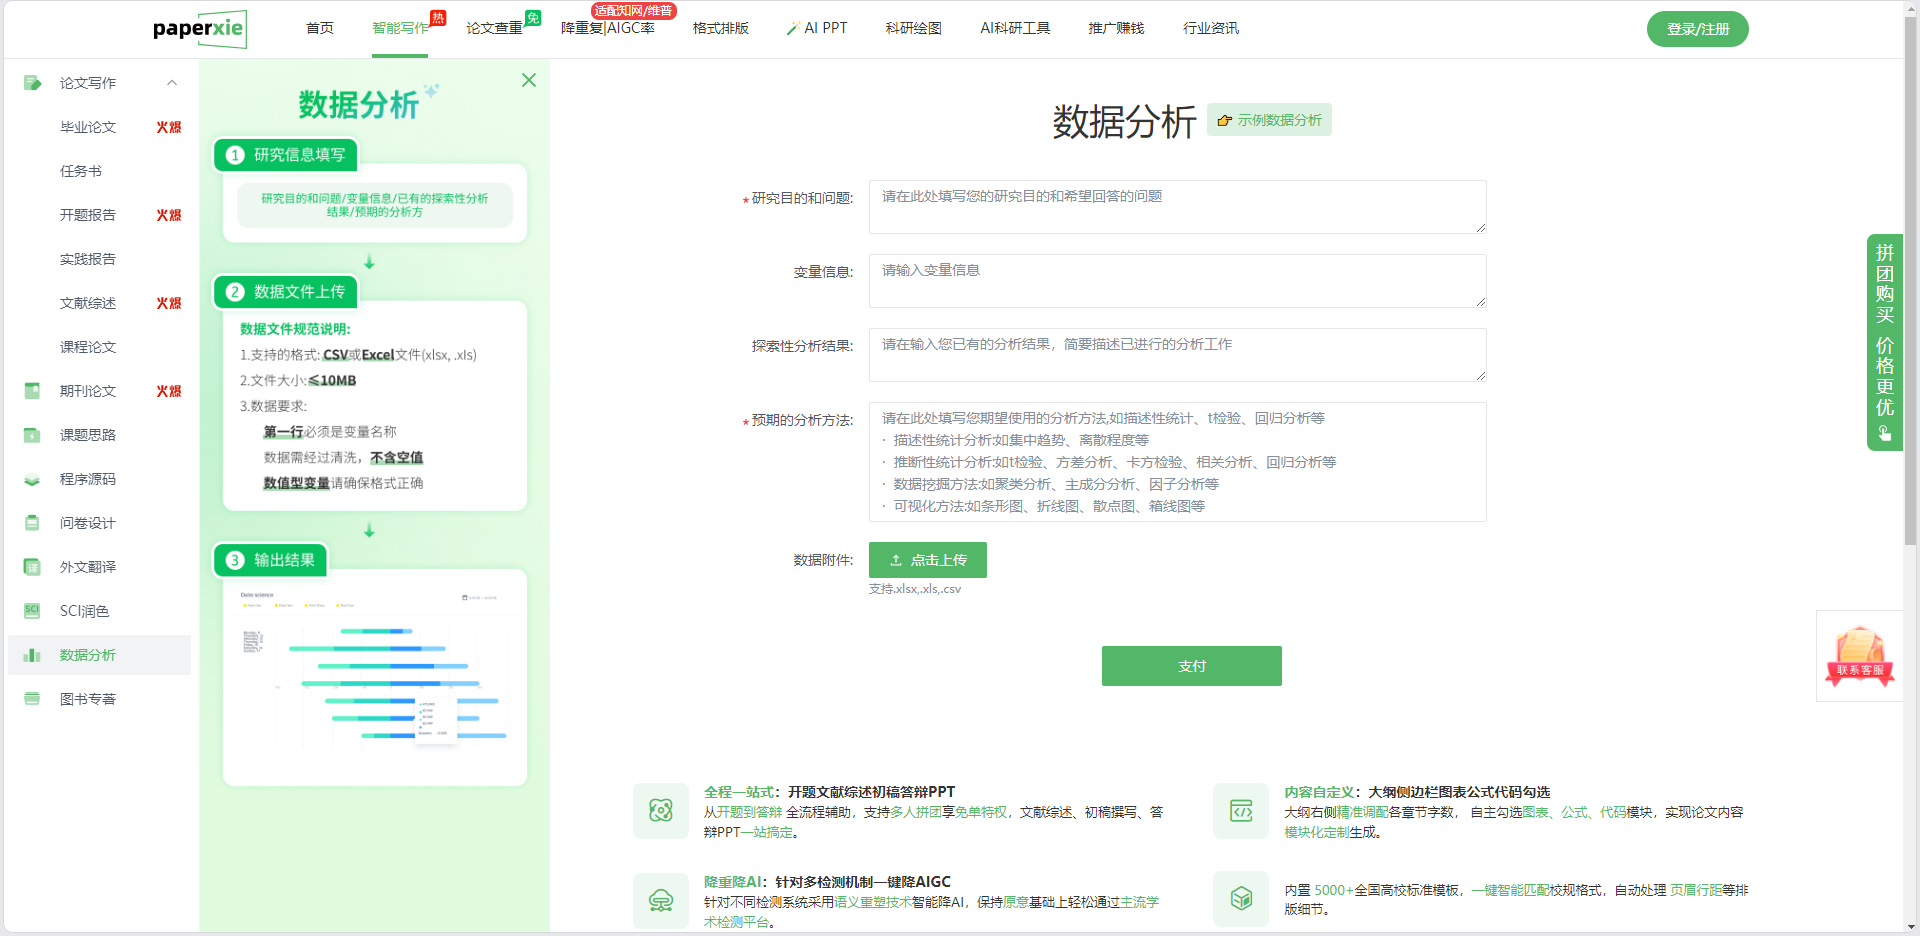Click the 拼团购买 价格更优 side banner

1884,342
